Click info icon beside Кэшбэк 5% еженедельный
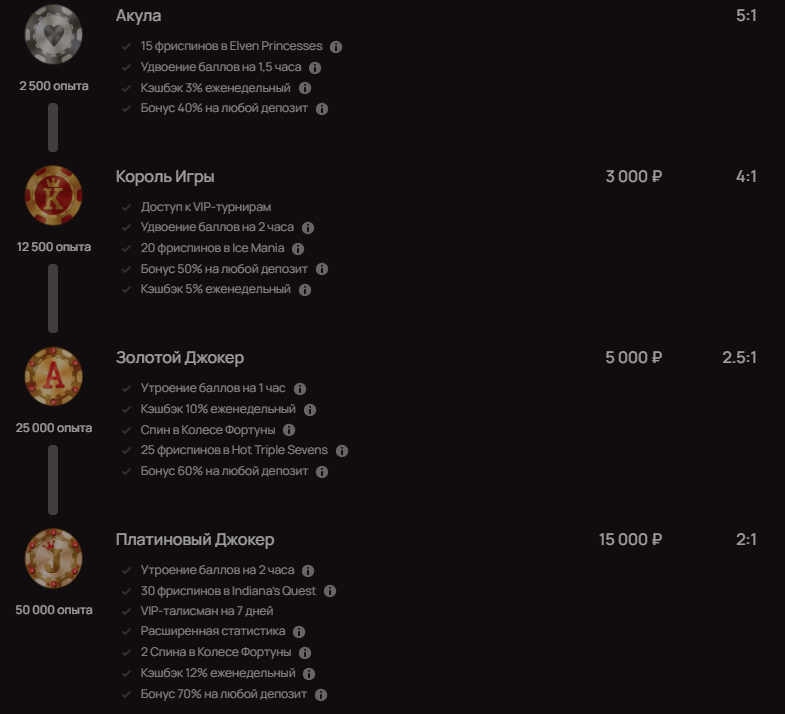785x714 pixels. (305, 290)
